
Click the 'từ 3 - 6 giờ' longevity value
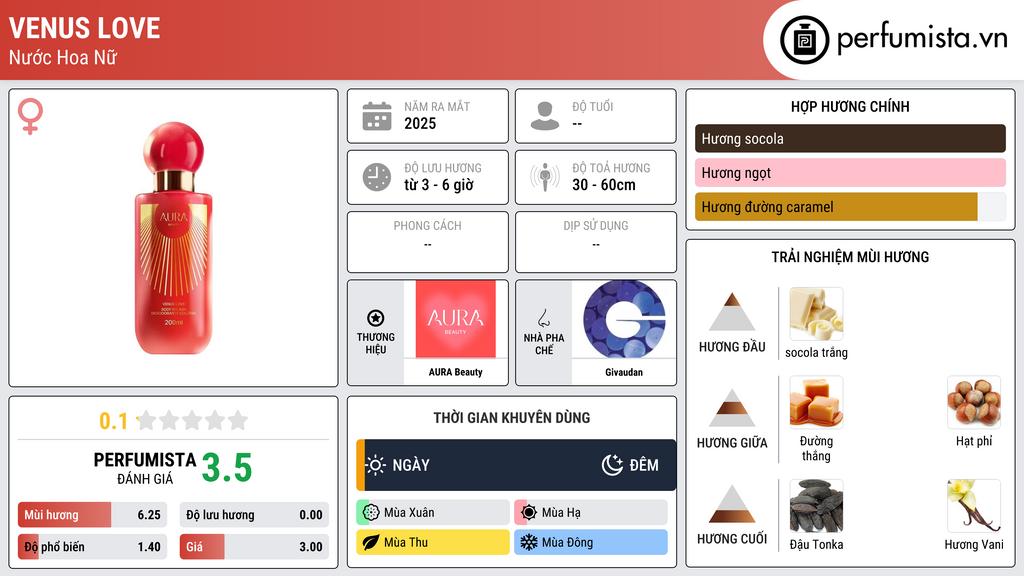tap(439, 185)
